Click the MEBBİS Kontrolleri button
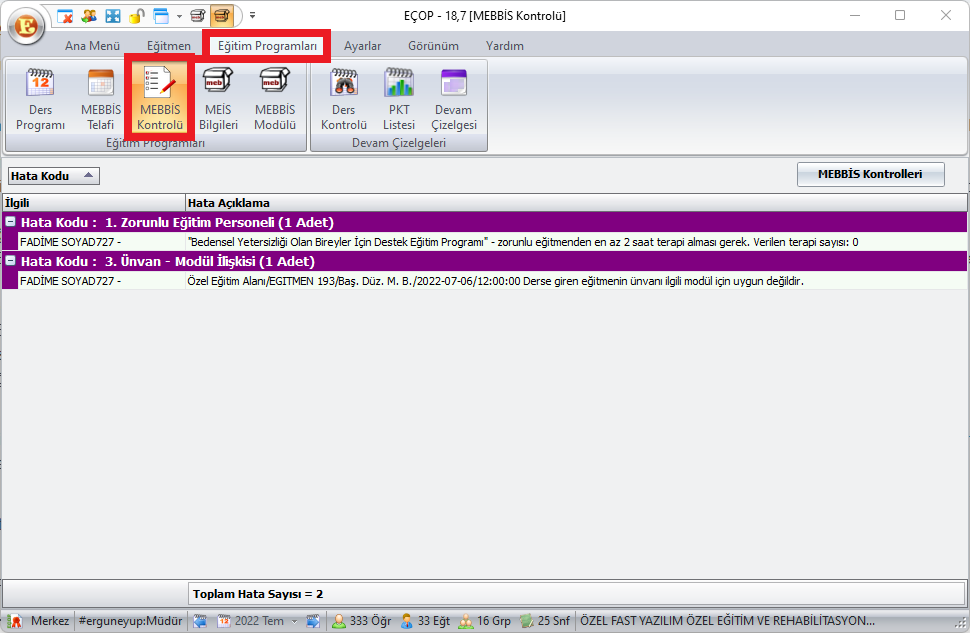This screenshot has height=633, width=970. tap(870, 174)
